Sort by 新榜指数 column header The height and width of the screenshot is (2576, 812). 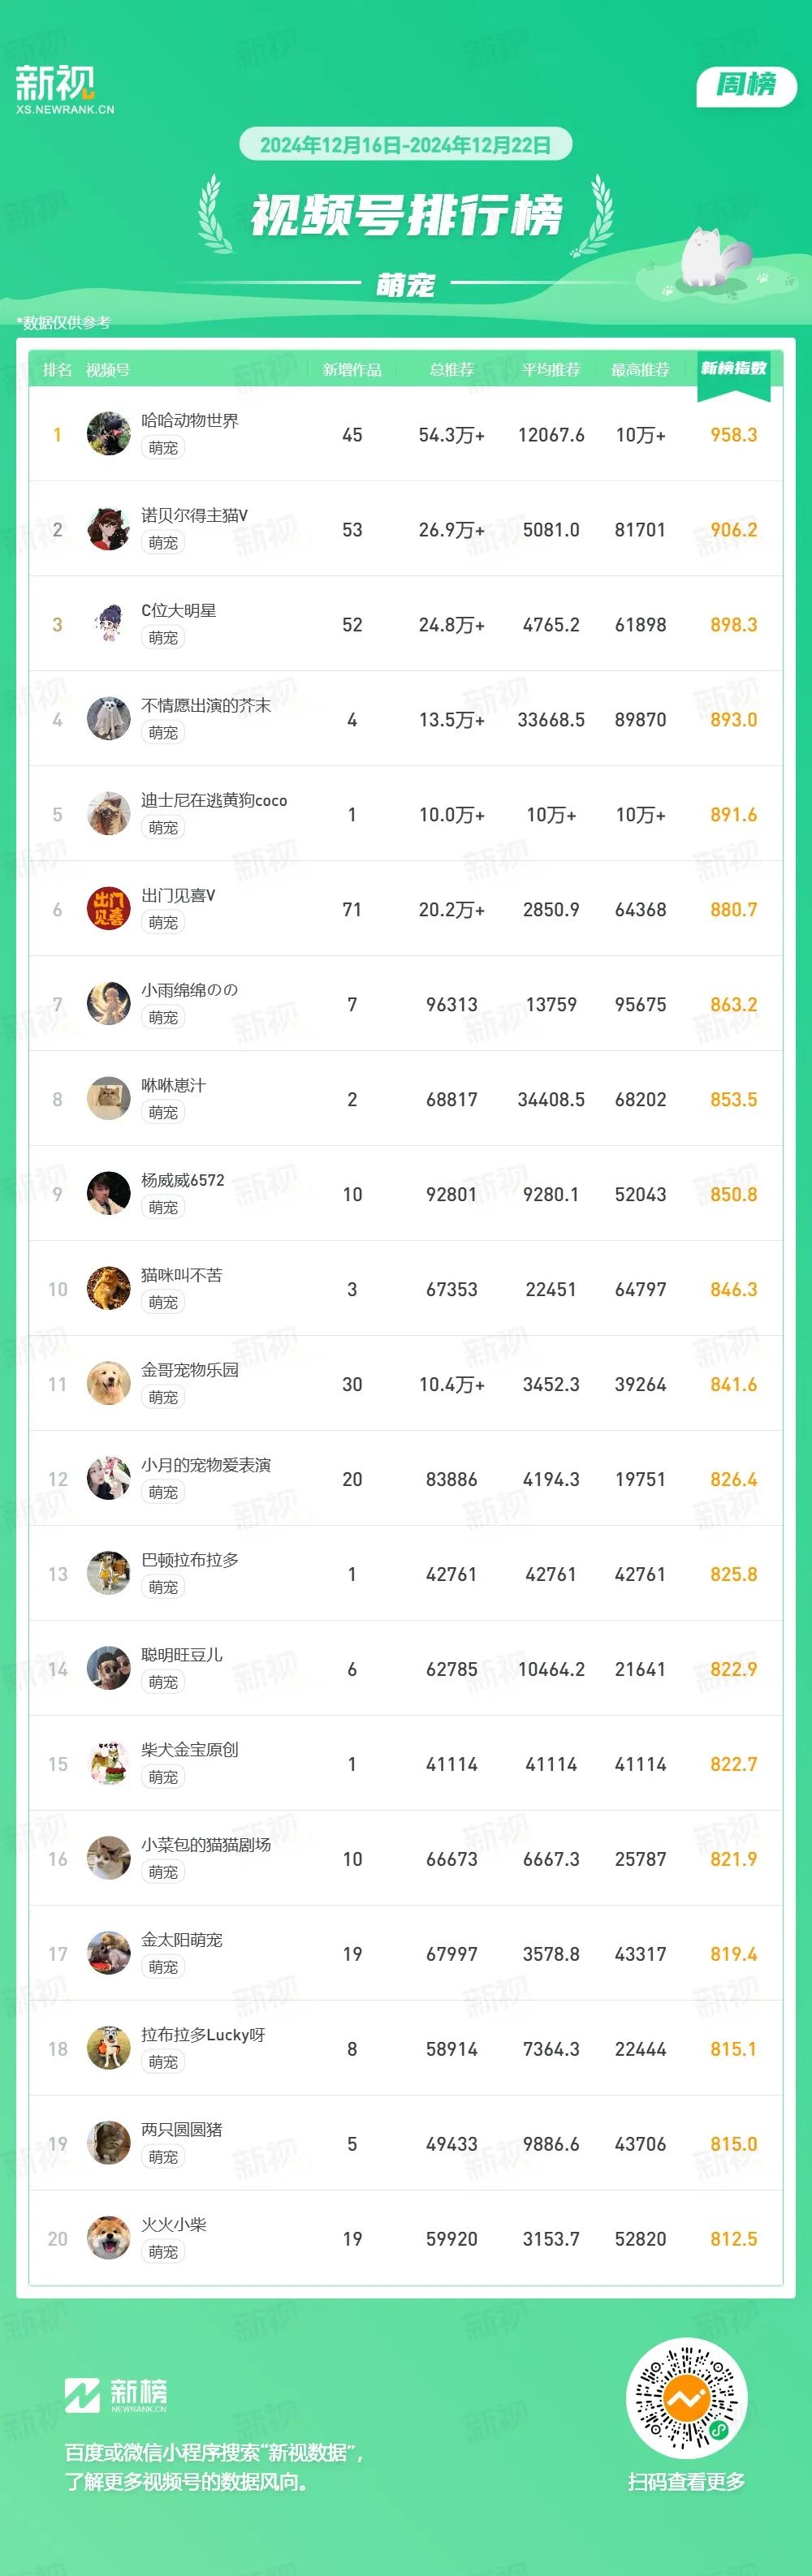coord(733,369)
